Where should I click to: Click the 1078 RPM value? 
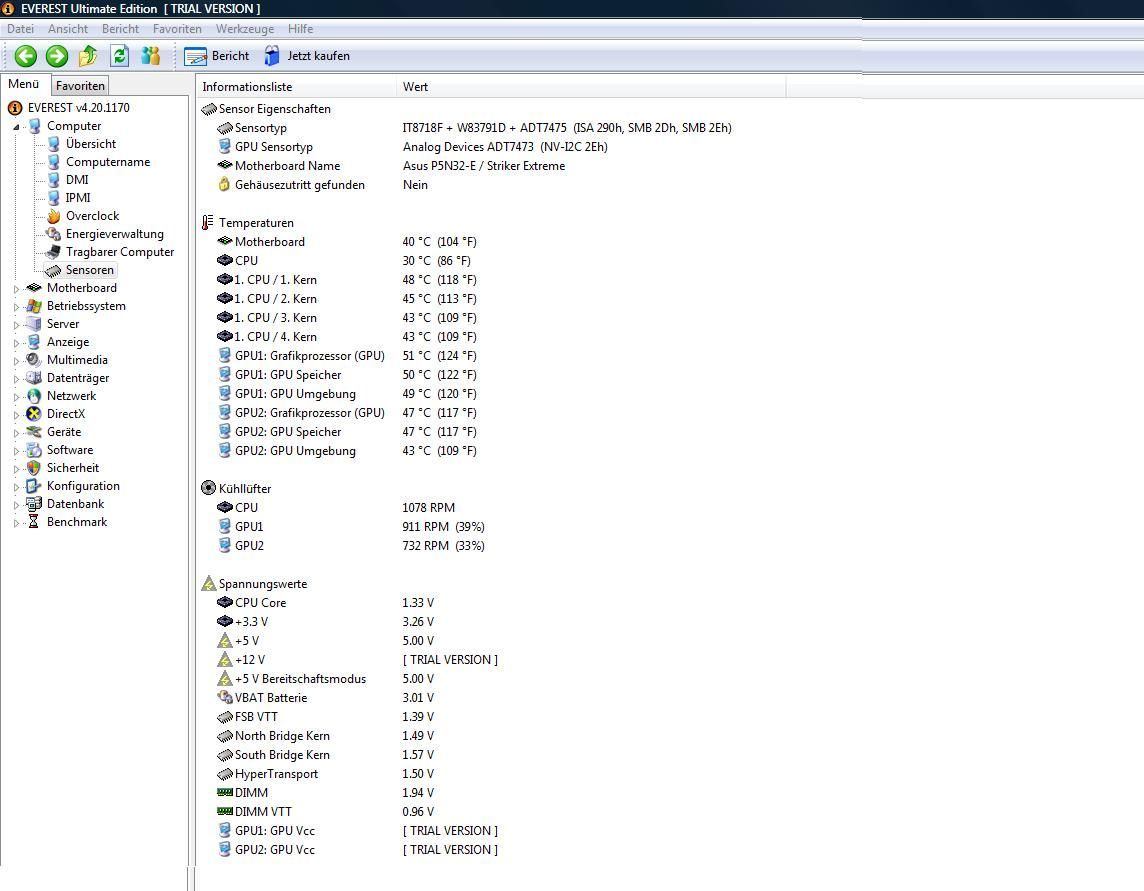pyautogui.click(x=428, y=507)
